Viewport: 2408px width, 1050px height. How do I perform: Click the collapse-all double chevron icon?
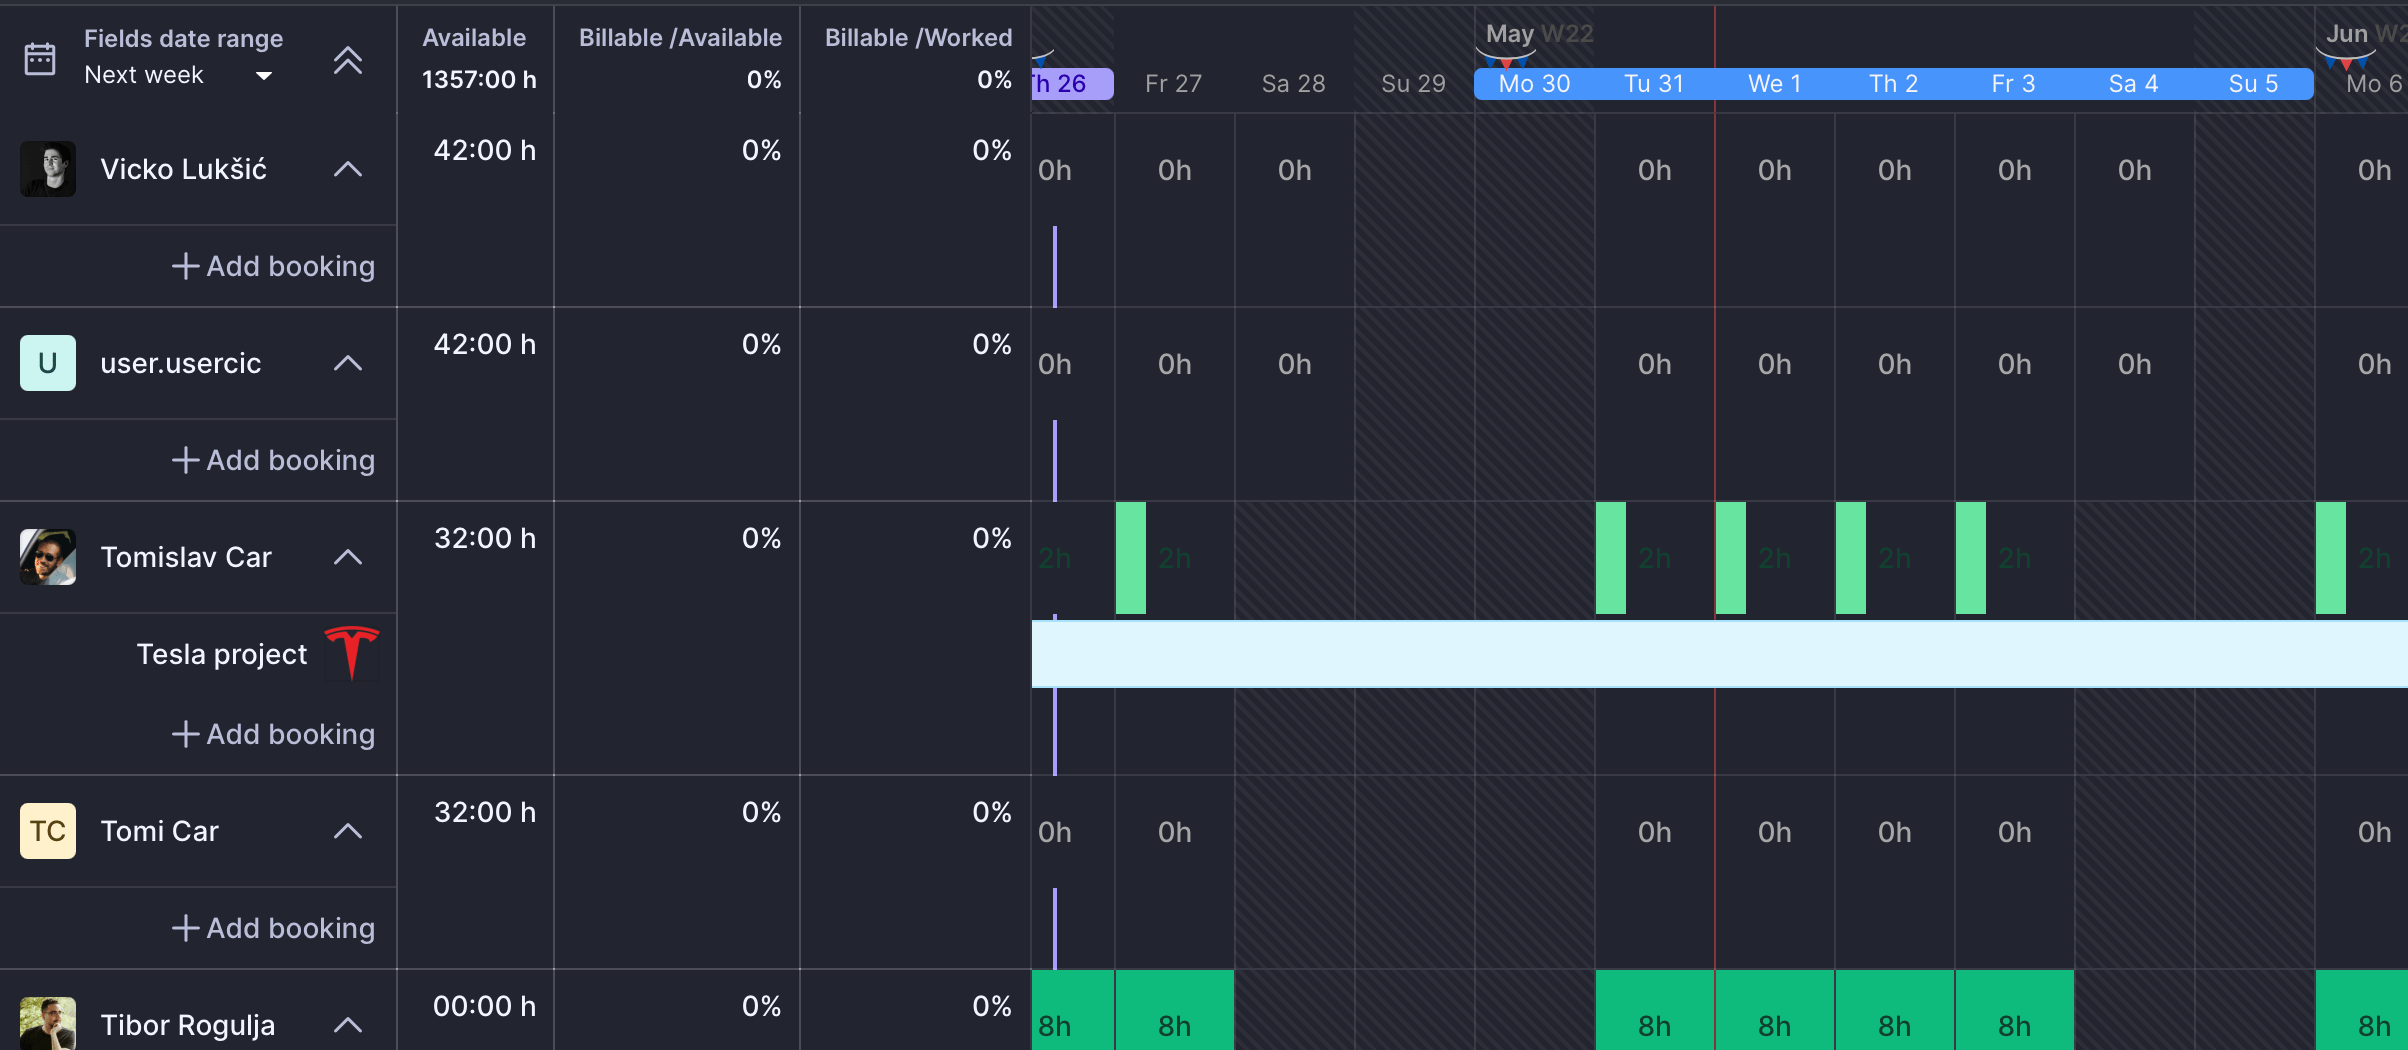[348, 60]
